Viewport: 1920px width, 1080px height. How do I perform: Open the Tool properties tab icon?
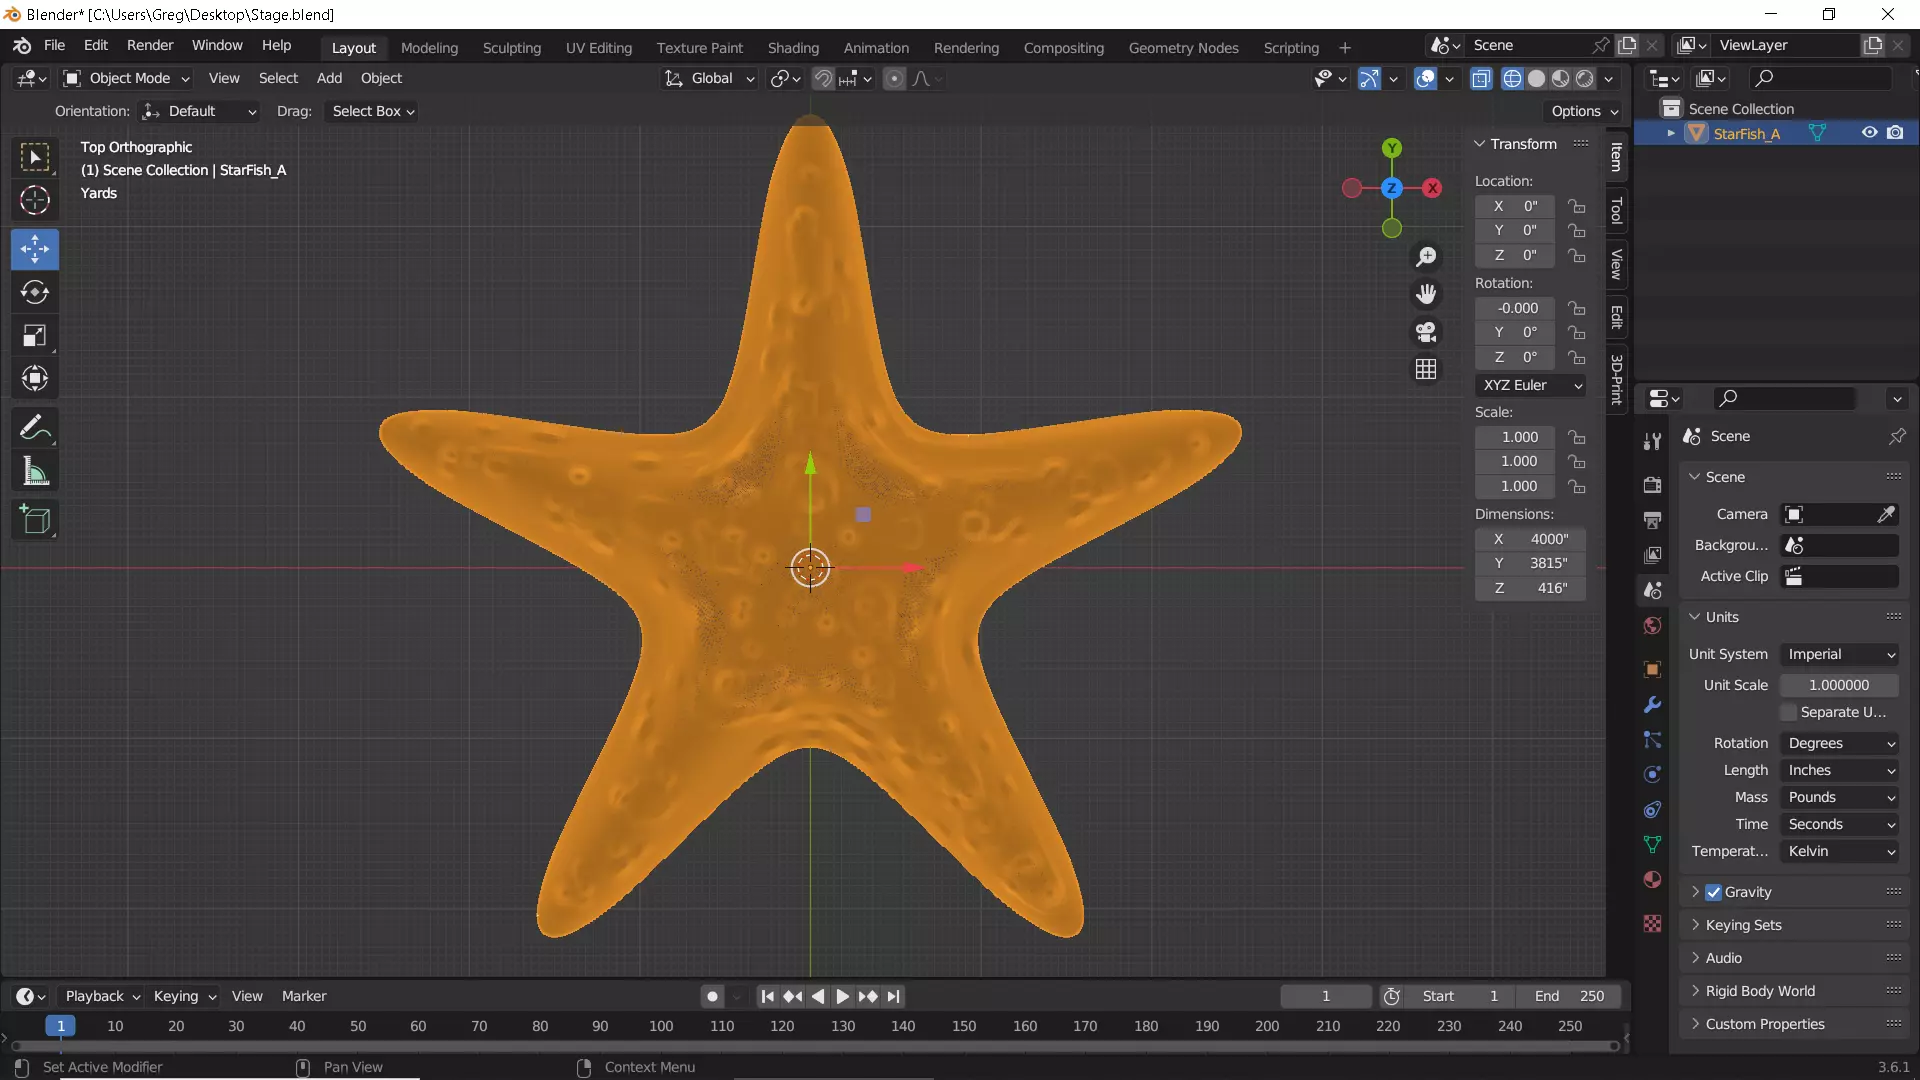pyautogui.click(x=1652, y=442)
